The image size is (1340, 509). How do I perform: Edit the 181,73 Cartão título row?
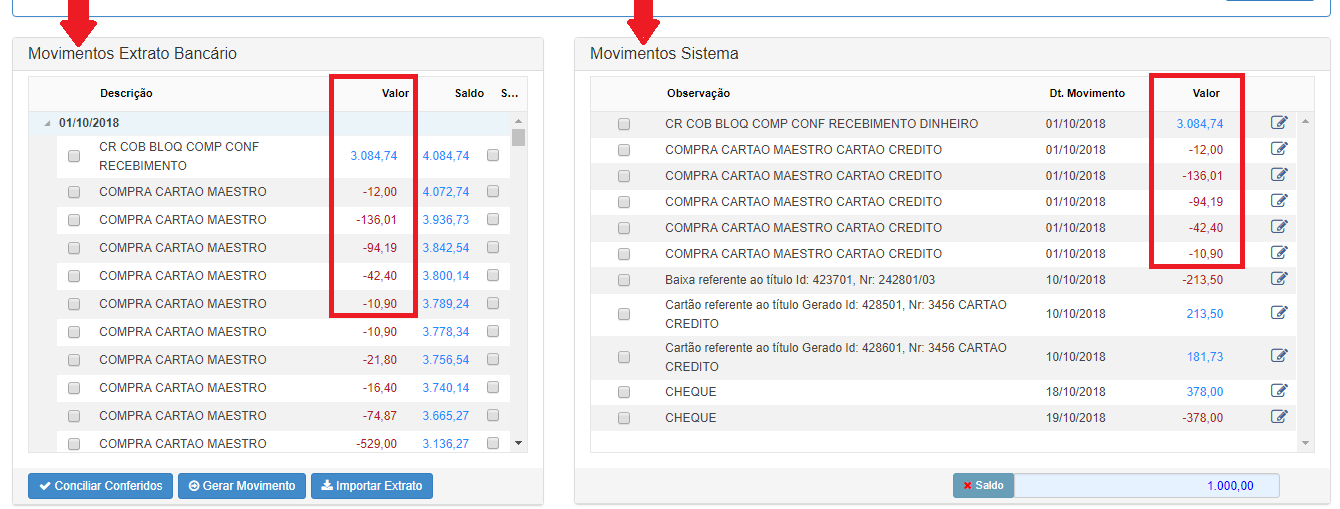click(1279, 356)
